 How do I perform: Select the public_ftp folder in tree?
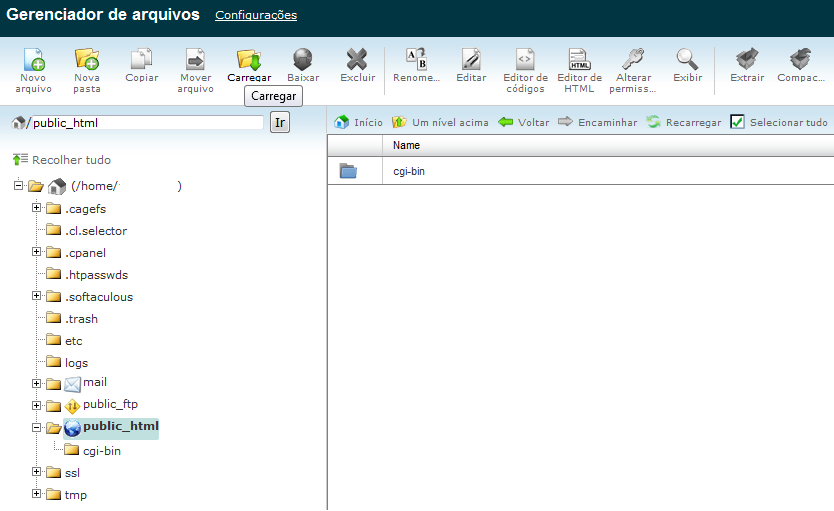[x=110, y=404]
